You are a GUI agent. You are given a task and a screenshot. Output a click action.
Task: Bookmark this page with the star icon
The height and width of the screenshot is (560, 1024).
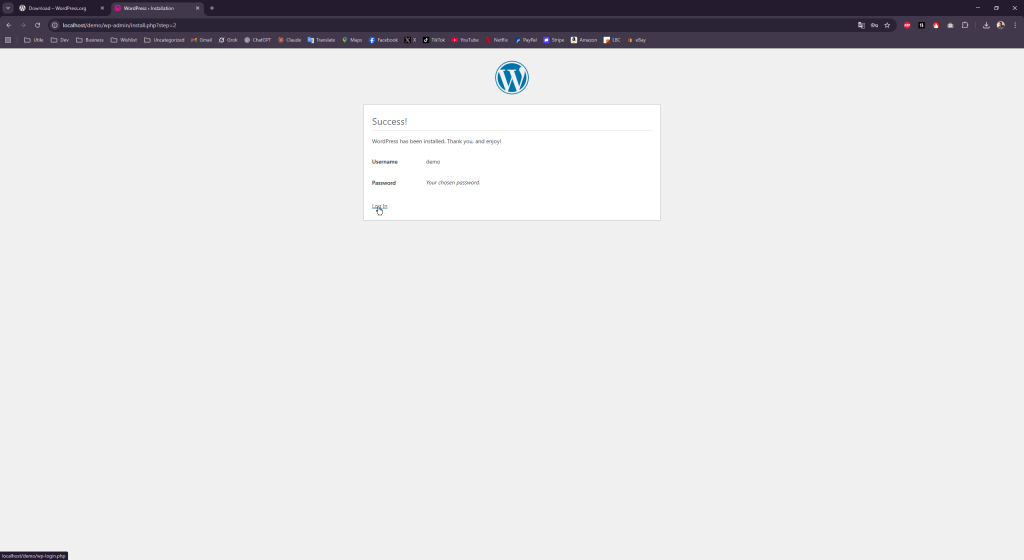887,25
